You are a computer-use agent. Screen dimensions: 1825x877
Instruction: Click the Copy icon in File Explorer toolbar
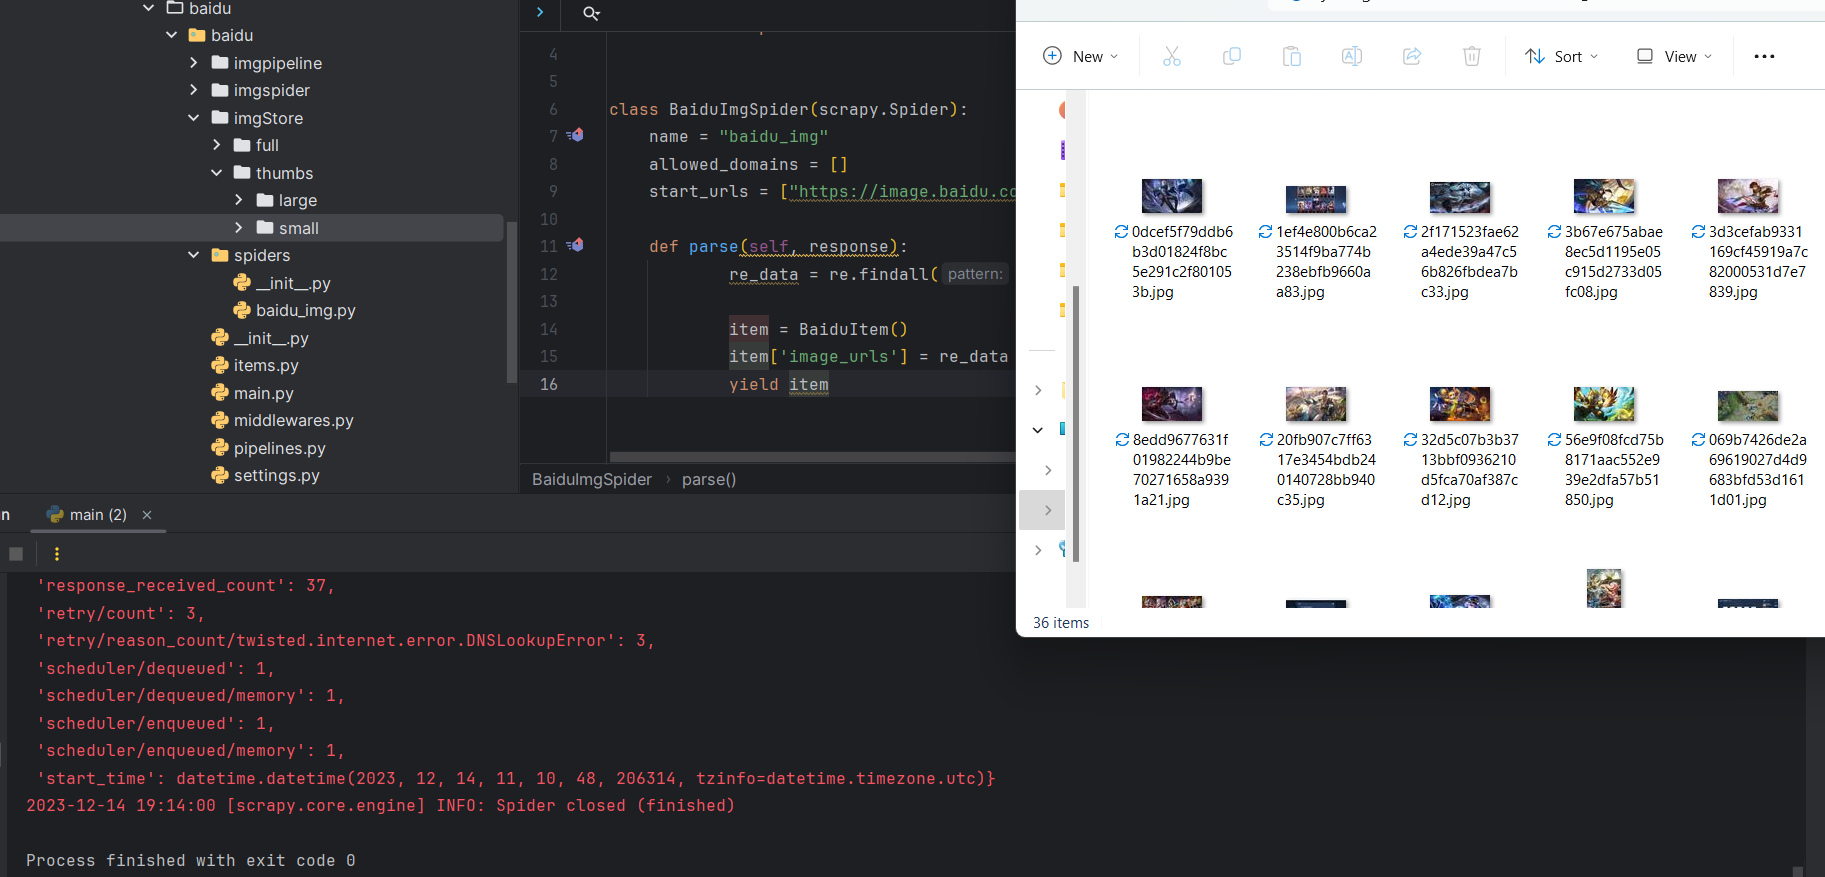pyautogui.click(x=1232, y=56)
